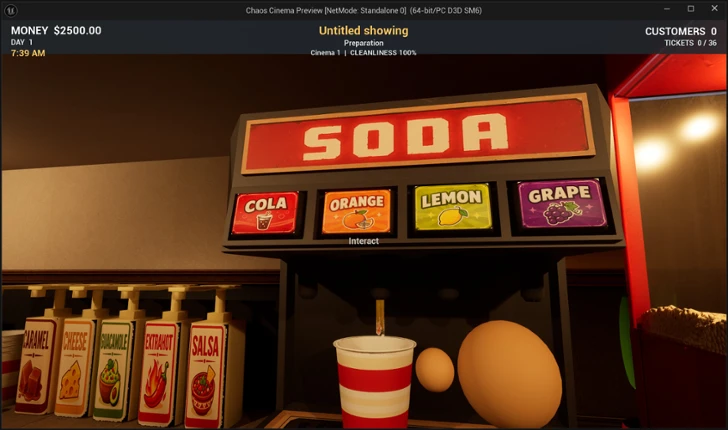This screenshot has height=430, width=728.
Task: Click the red striped soda cup
Action: coord(374,382)
